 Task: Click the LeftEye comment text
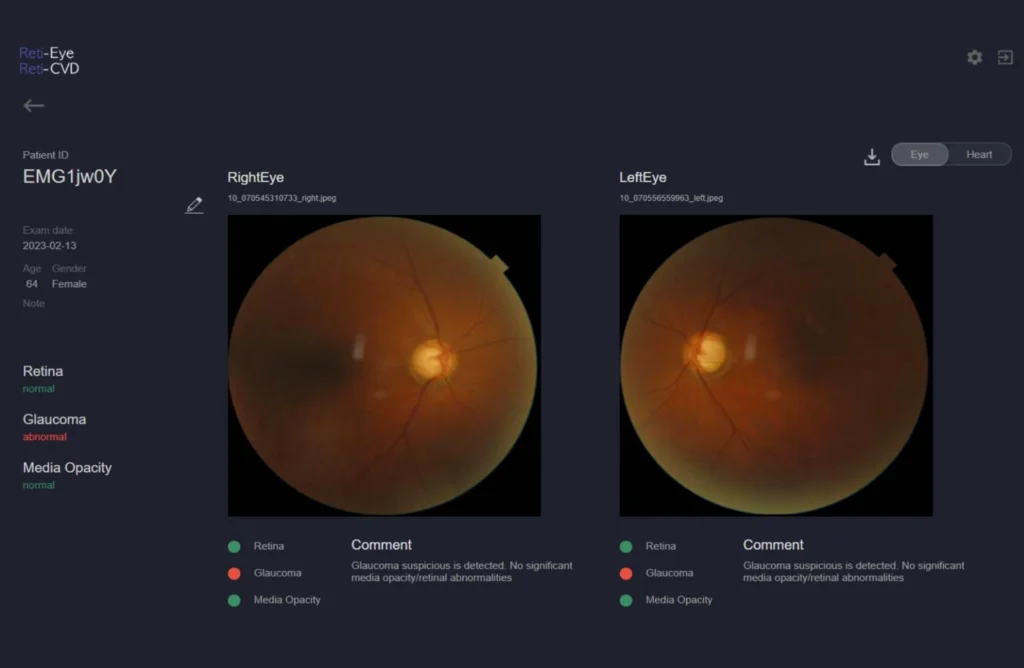pyautogui.click(x=854, y=571)
